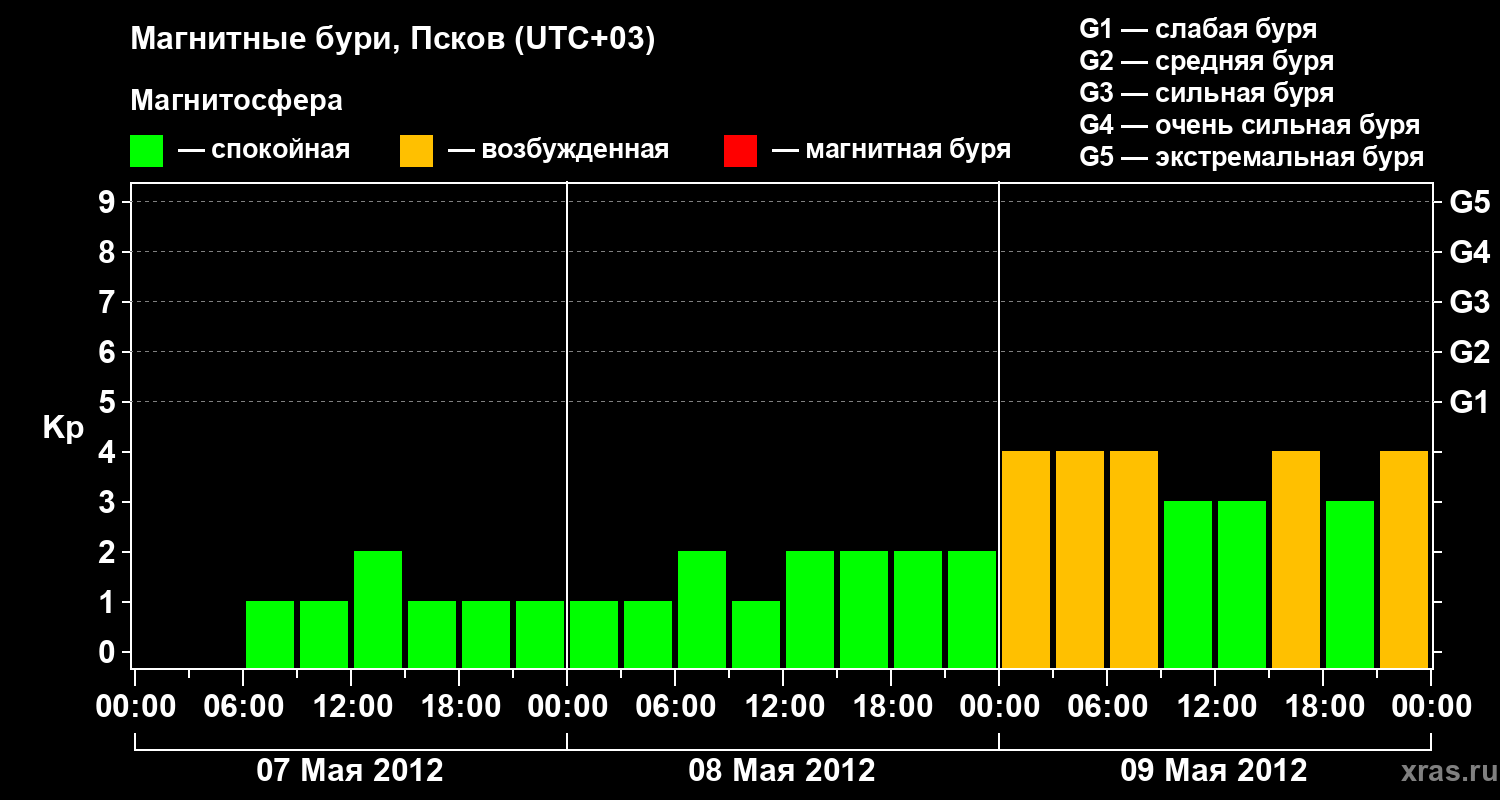Click the 09 Мая orange bar starting at 15:00
The height and width of the screenshot is (800, 1500).
pyautogui.click(x=1296, y=559)
